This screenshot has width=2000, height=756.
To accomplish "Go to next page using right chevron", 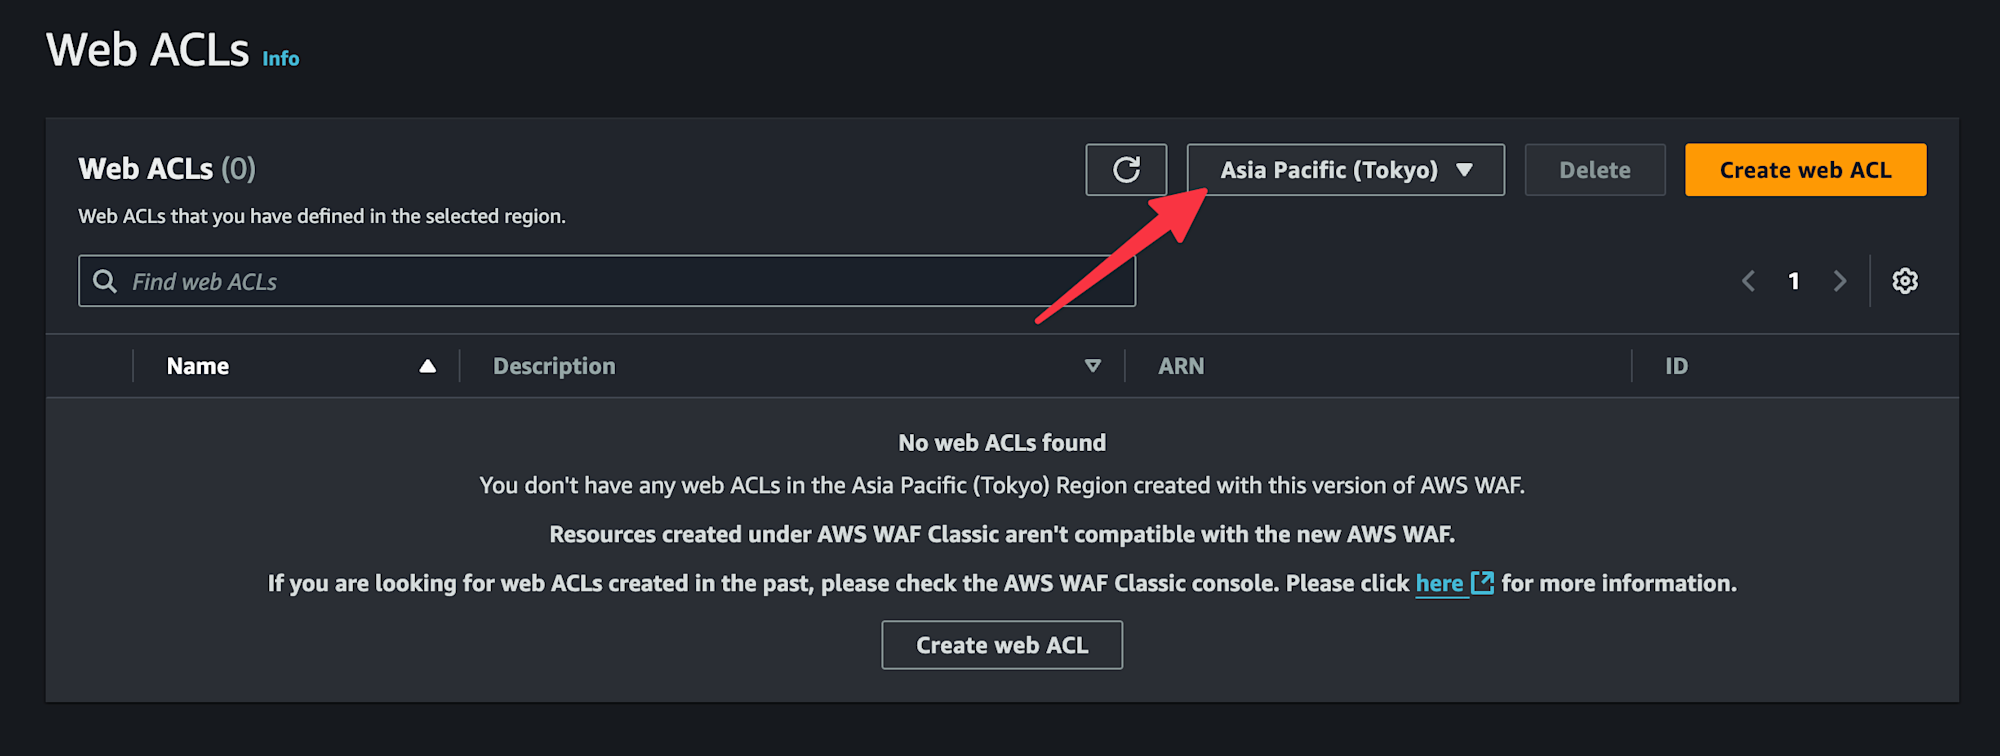I will pos(1839,281).
